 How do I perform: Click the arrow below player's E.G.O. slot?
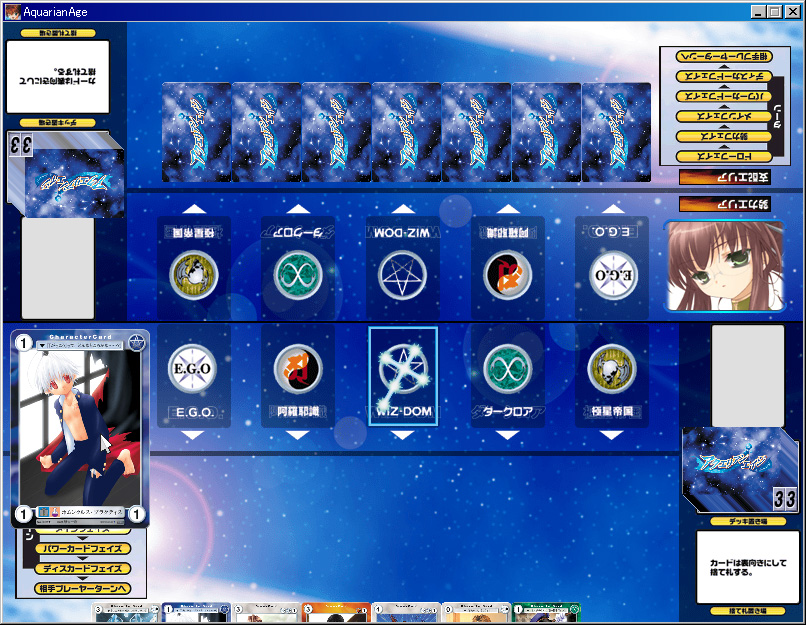pyautogui.click(x=193, y=435)
